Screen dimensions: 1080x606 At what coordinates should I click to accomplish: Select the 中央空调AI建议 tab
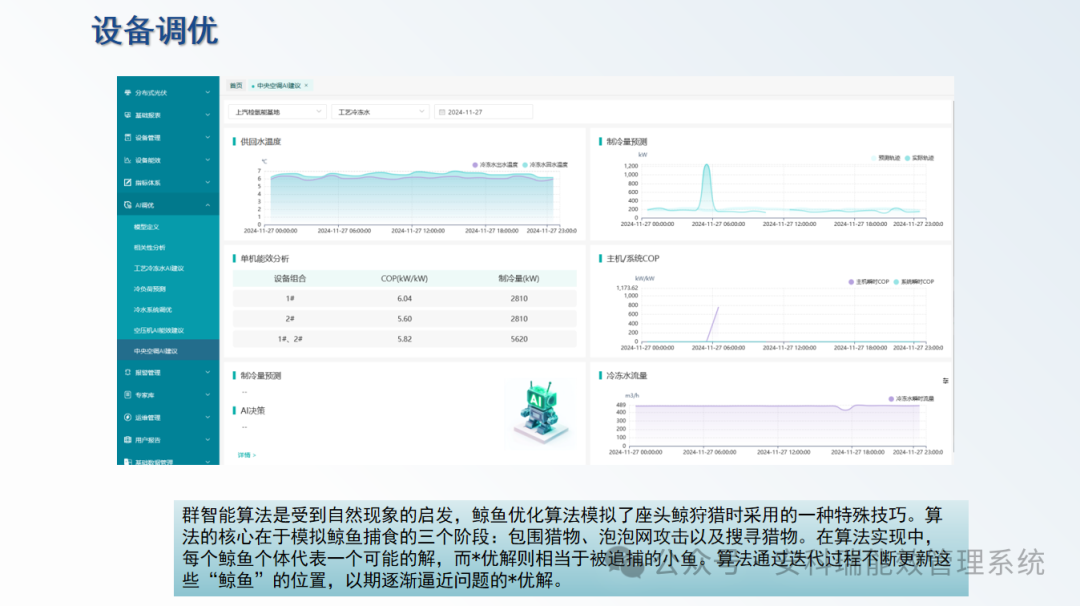point(280,86)
